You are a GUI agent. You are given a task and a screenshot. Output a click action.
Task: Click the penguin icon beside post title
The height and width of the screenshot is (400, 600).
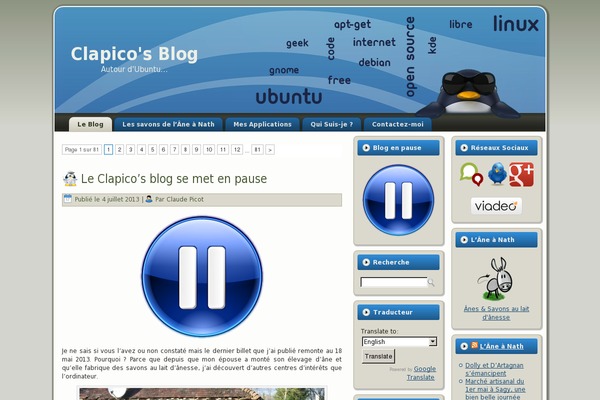coord(70,178)
